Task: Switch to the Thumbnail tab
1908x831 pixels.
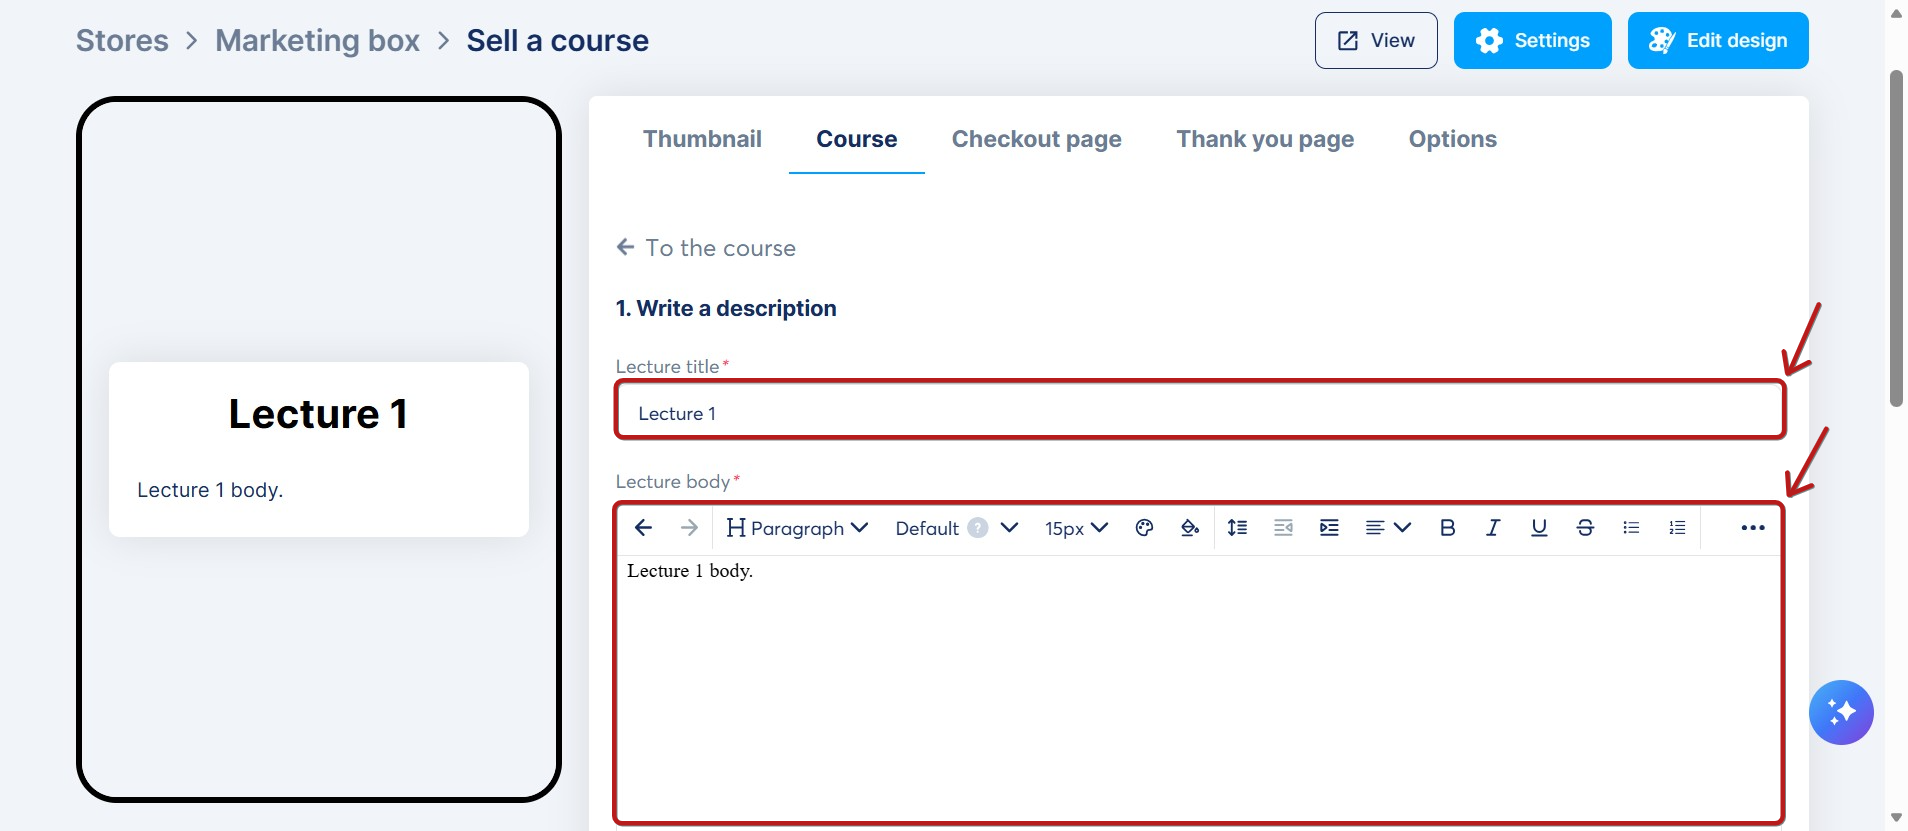Action: tap(702, 139)
